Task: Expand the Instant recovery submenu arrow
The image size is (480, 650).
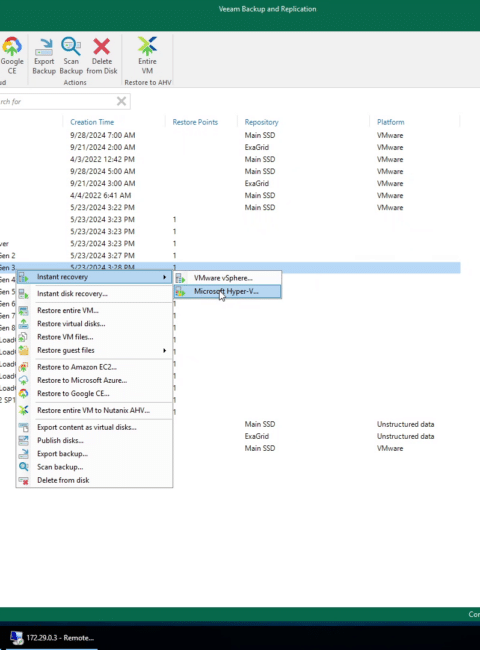Action: [x=165, y=277]
